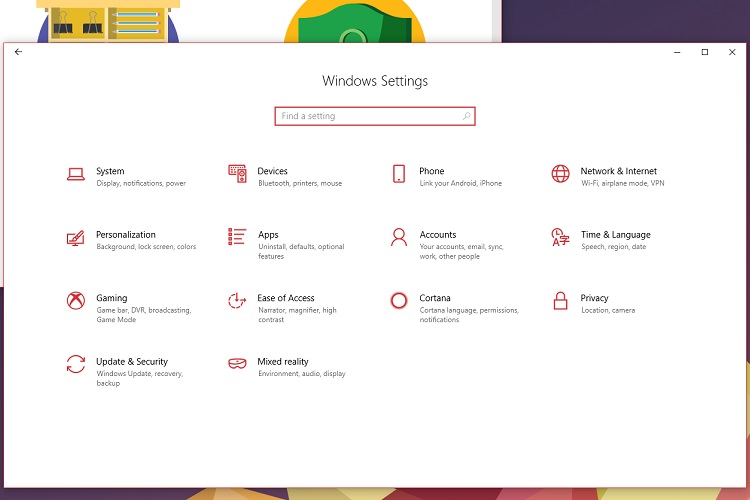Select the Cortana category label
The width and height of the screenshot is (750, 500).
click(435, 298)
